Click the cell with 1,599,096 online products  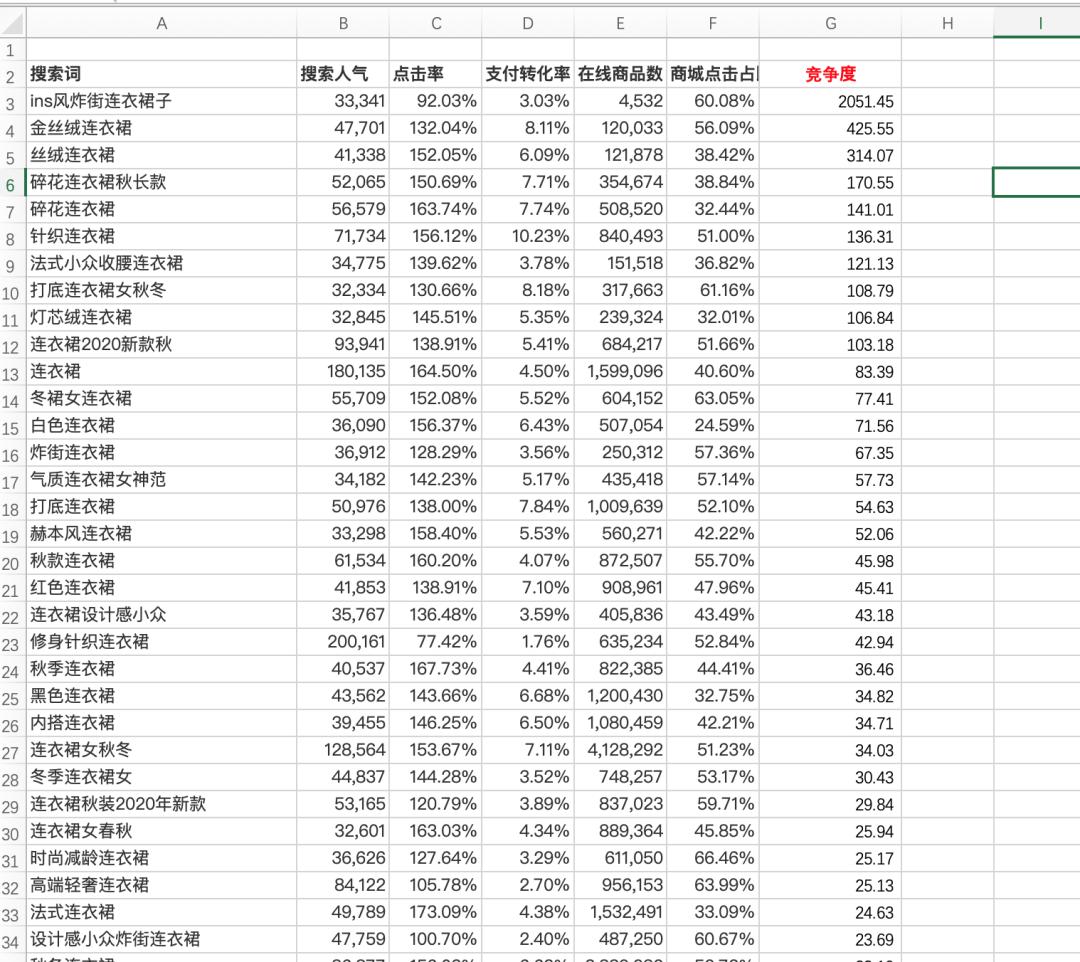tap(620, 371)
